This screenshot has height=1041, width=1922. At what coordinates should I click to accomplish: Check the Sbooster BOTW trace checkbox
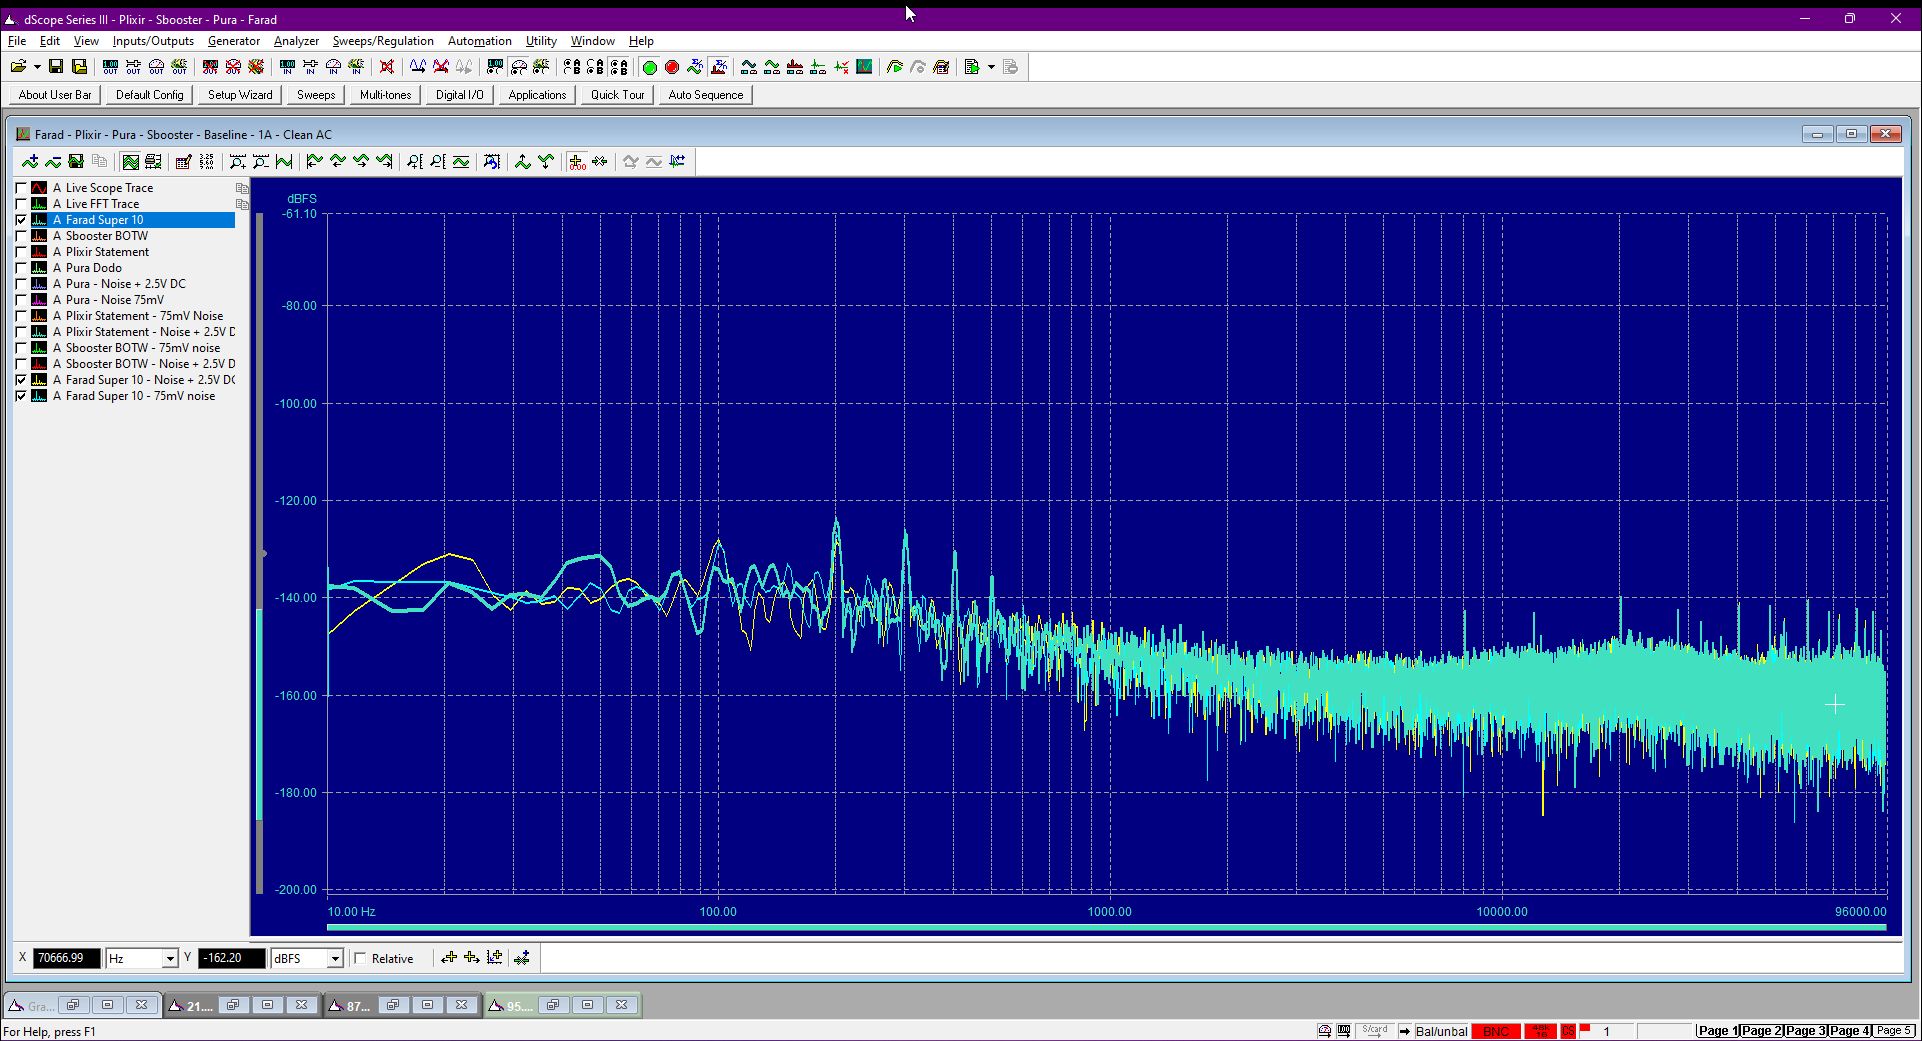[21, 236]
